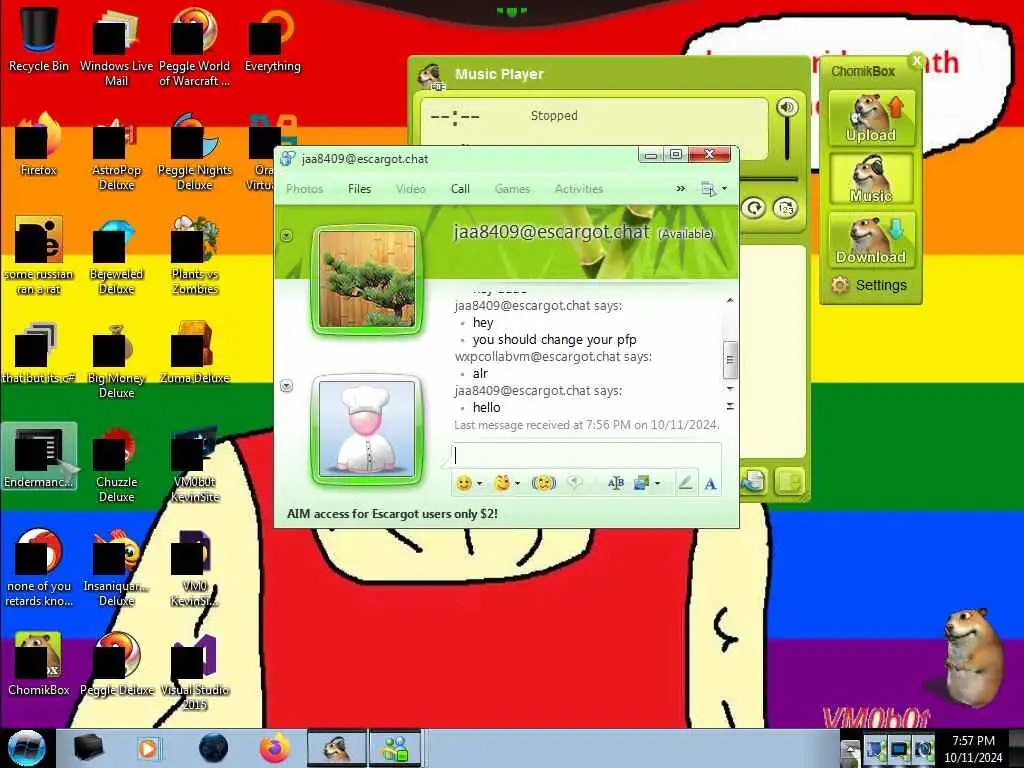Select the Plants vs Zombies desktop icon

[195, 255]
